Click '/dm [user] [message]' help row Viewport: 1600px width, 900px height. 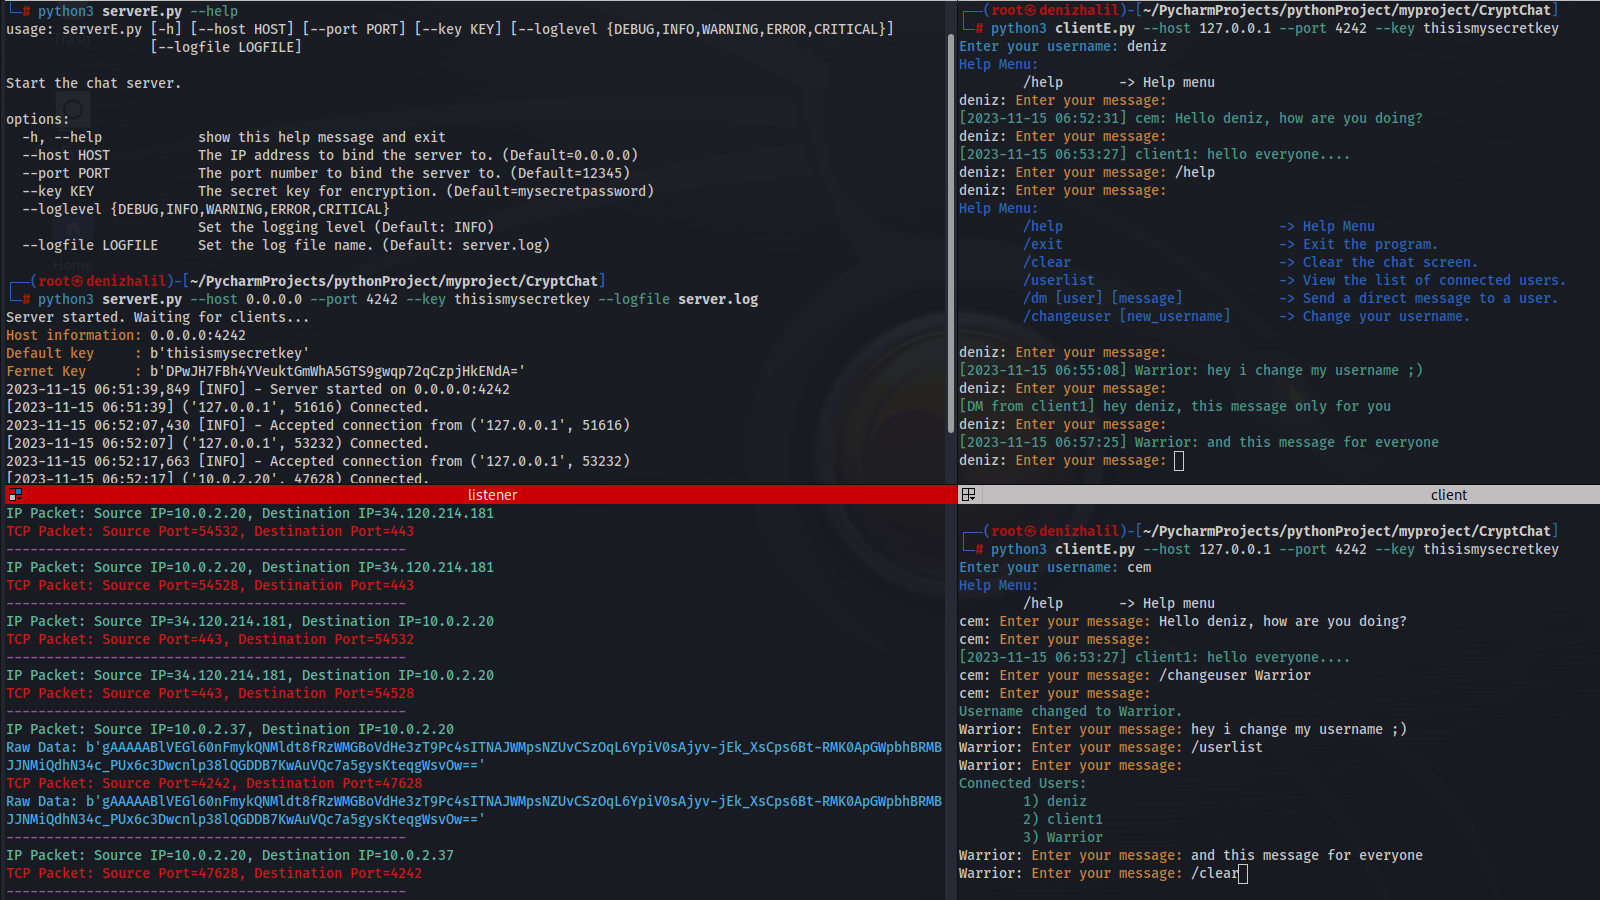coord(1291,299)
